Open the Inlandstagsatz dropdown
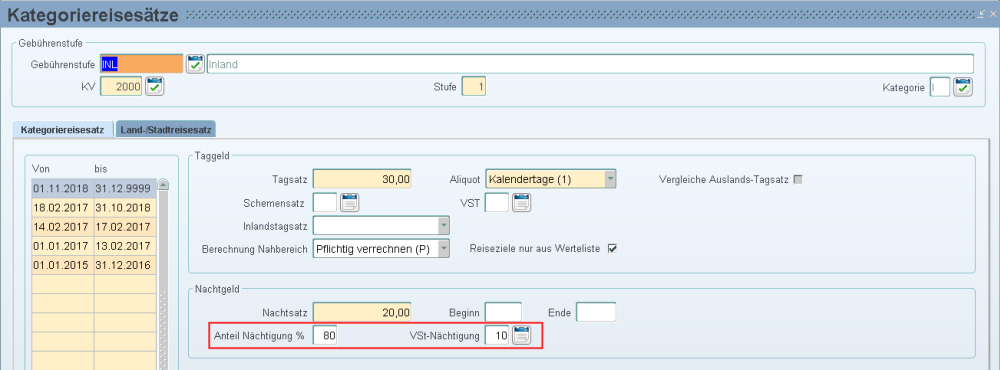The height and width of the screenshot is (370, 1000). click(443, 226)
